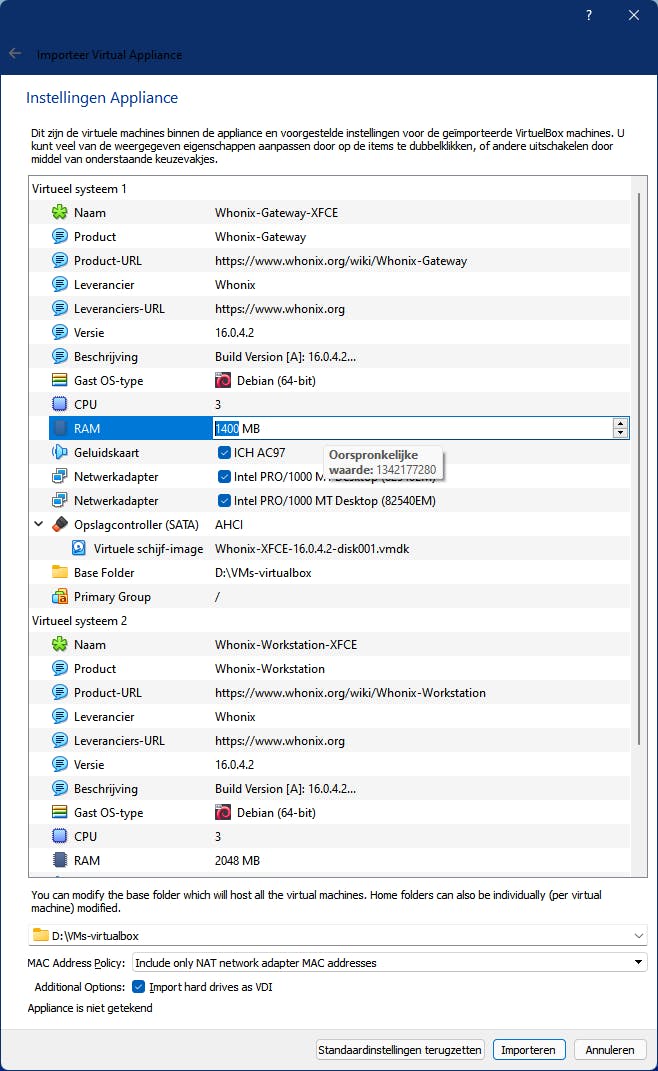Click the CPU chip icon in Virtueel systeem 2
658x1071 pixels.
[x=60, y=836]
